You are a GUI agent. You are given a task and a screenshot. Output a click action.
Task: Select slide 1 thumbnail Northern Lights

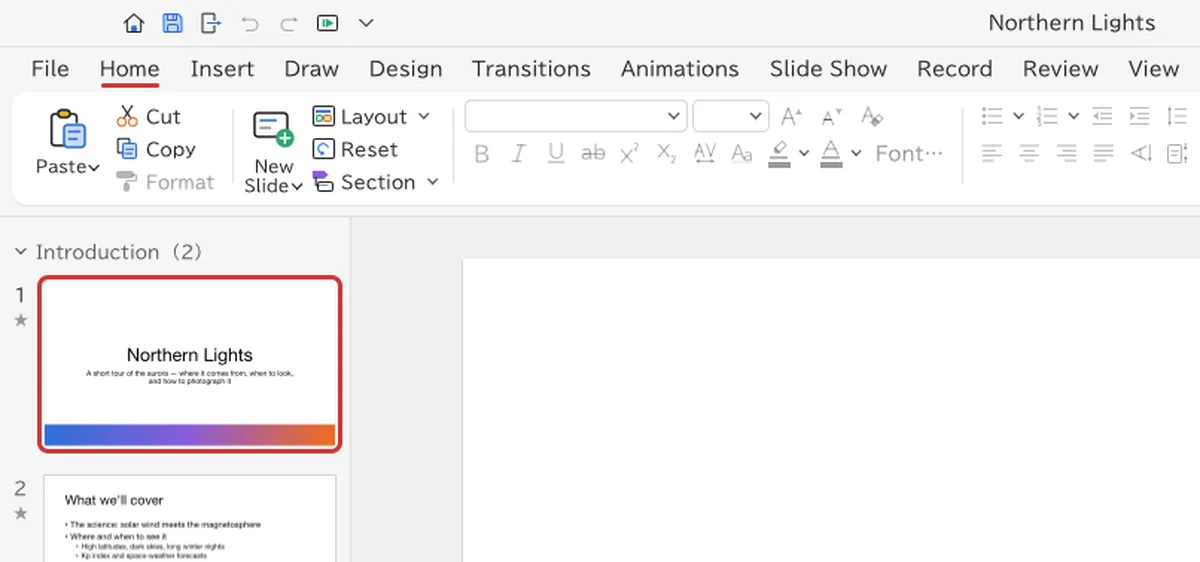[190, 364]
